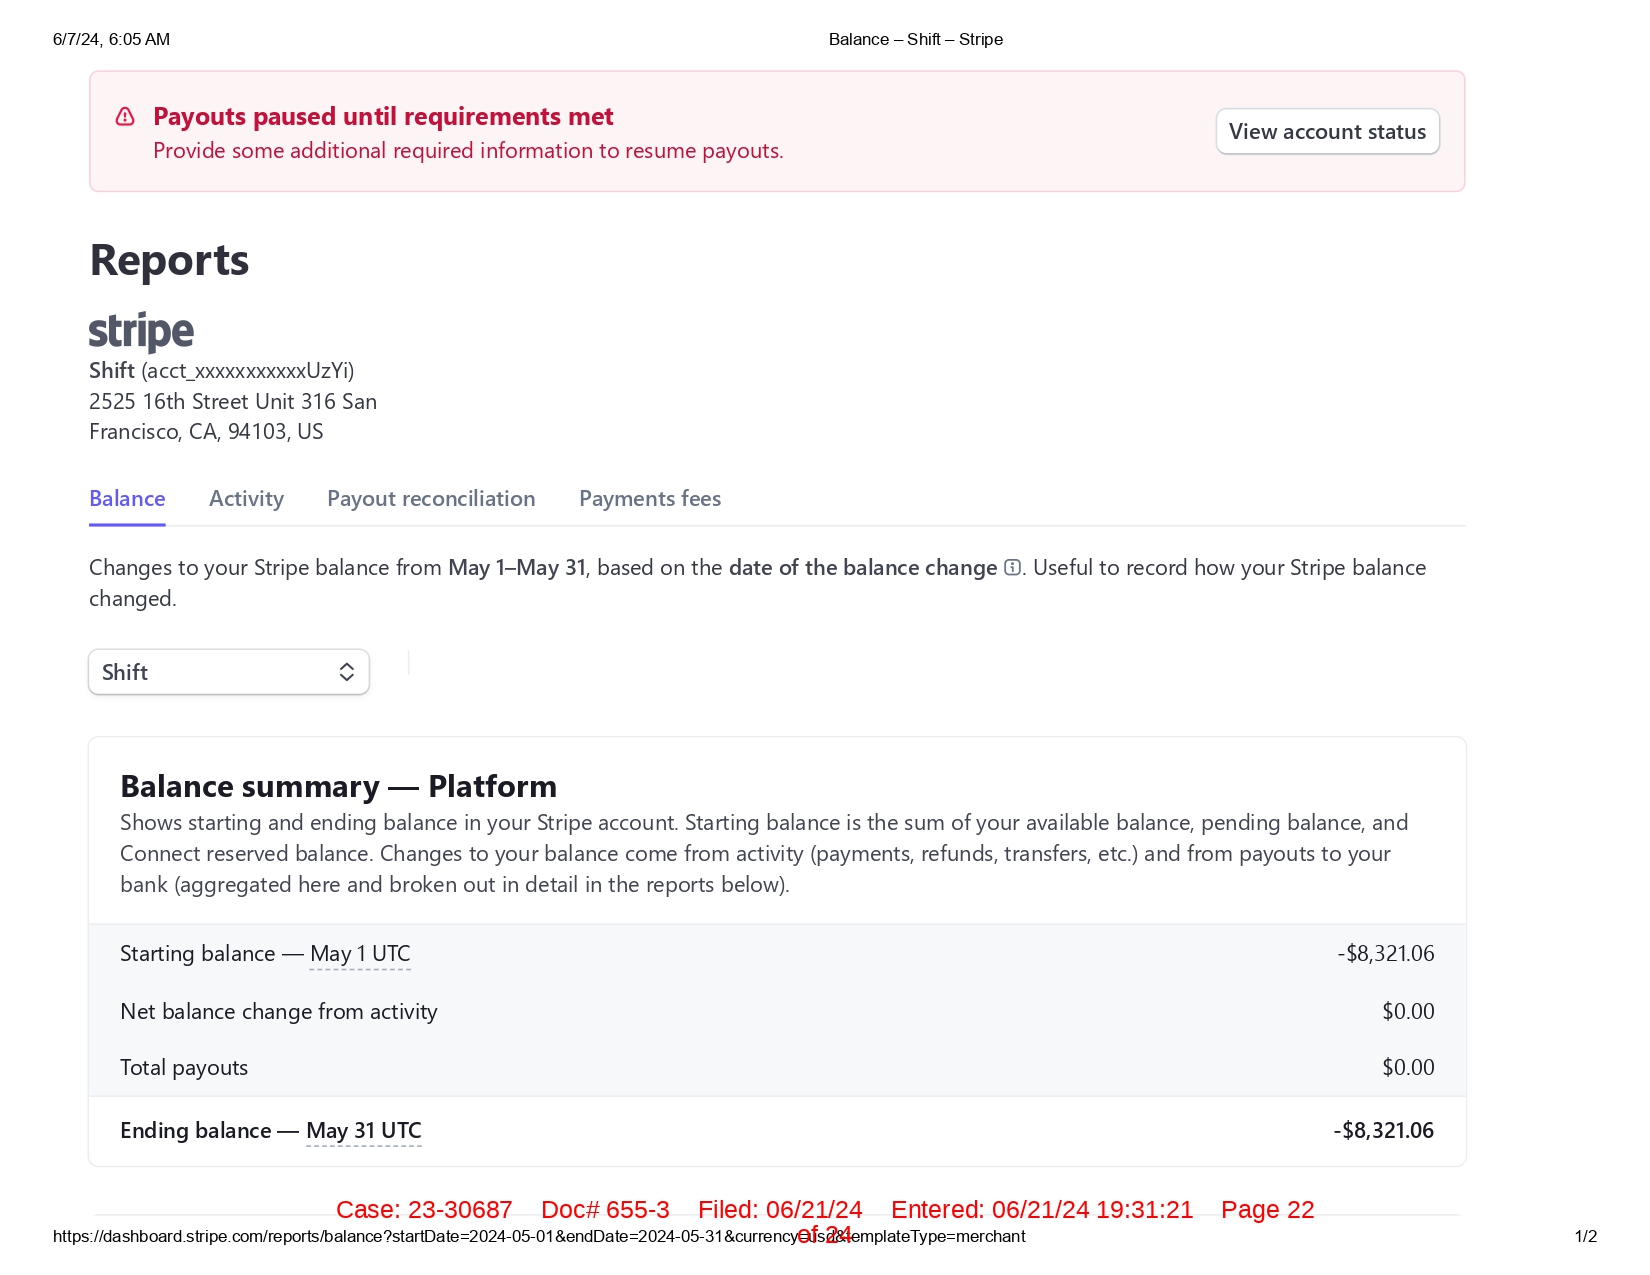Click the May 31 UTC date link
The image size is (1650, 1275).
tap(364, 1131)
